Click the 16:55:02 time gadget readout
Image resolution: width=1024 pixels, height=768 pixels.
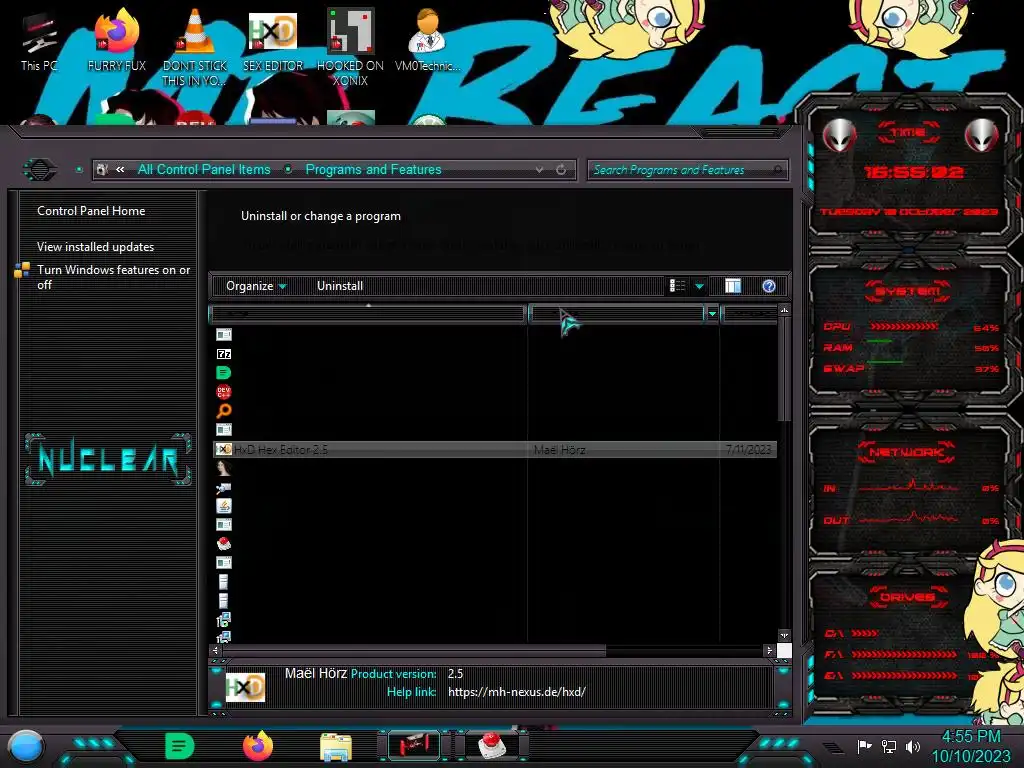914,172
